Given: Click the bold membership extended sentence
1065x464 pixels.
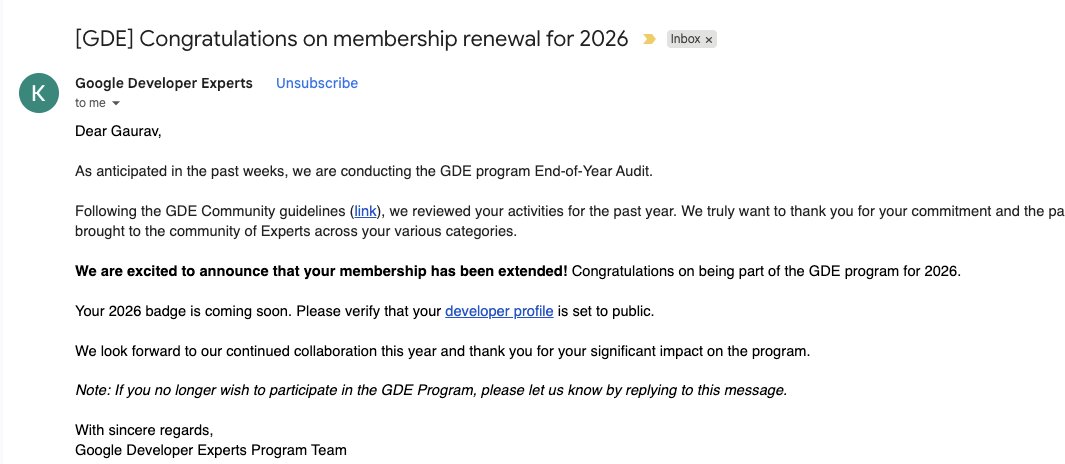Looking at the screenshot, I should coord(321,272).
